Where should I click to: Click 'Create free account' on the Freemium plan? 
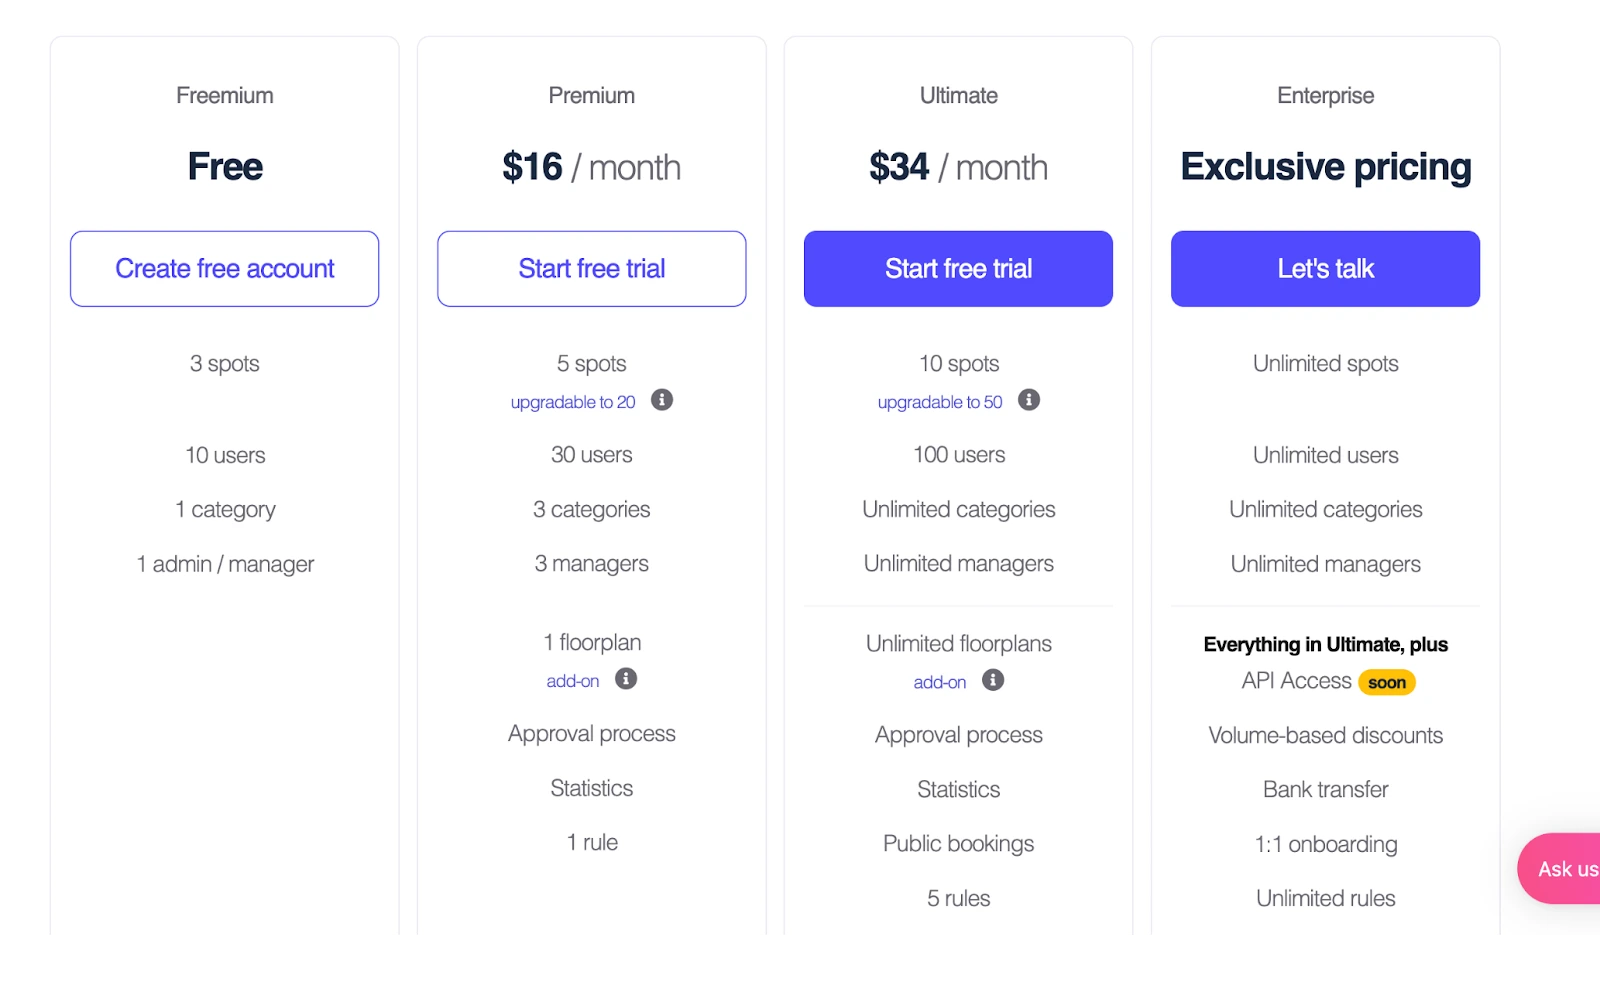224,268
